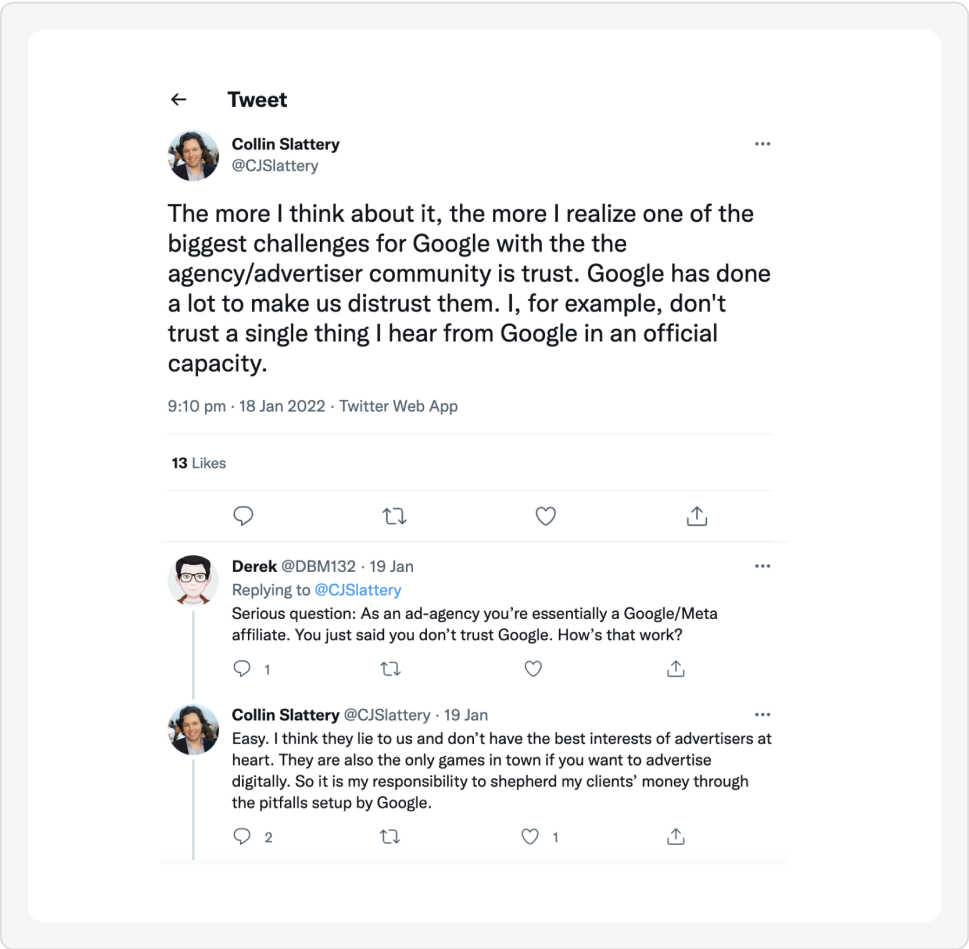Click Collin Slattery's display name
This screenshot has height=949, width=969.
pyautogui.click(x=285, y=144)
